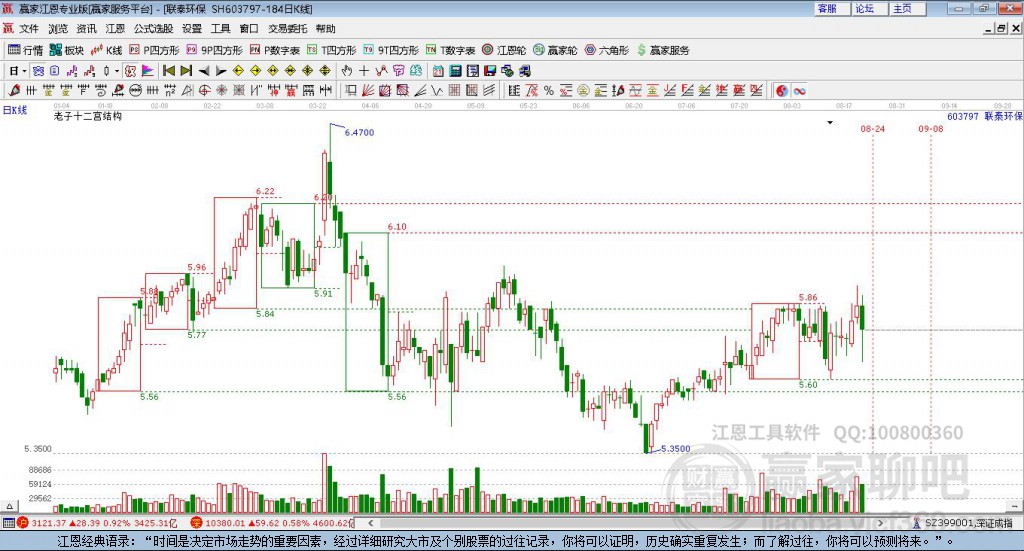Open the 日 period dropdown arrow

(x=24, y=71)
